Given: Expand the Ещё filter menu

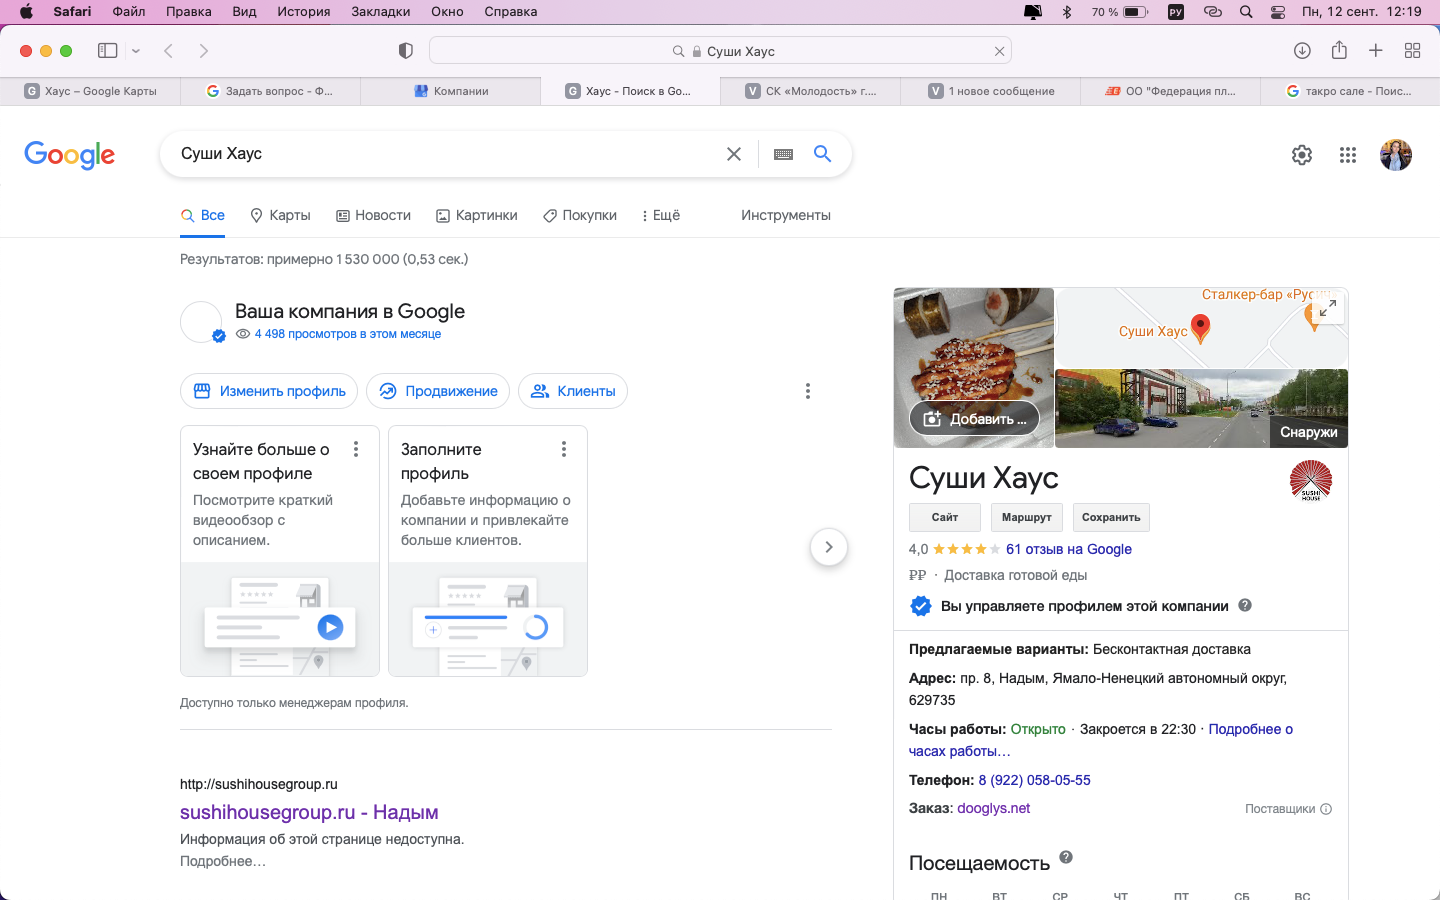Looking at the screenshot, I should coord(661,215).
